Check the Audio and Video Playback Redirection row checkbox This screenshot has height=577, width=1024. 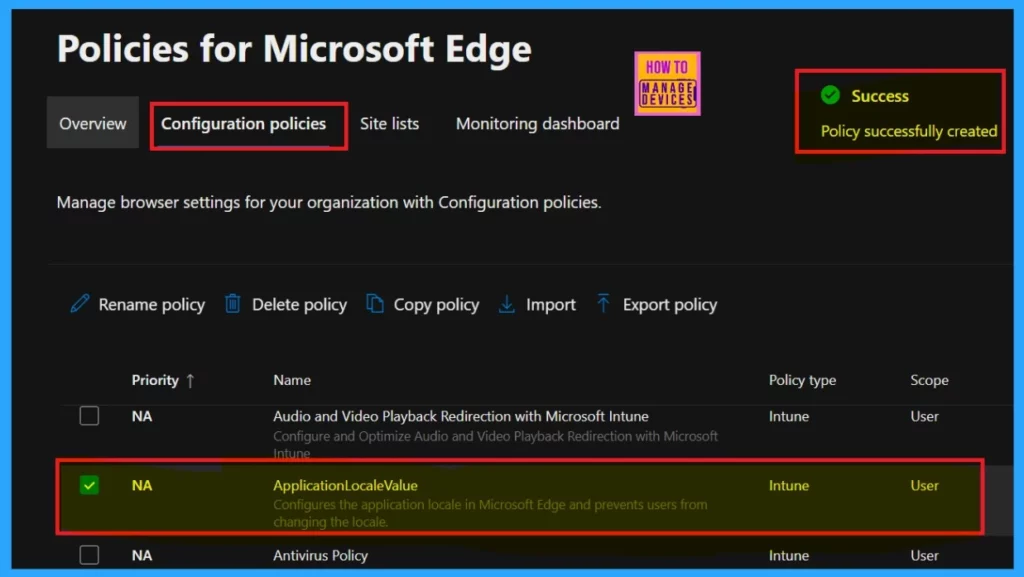89,416
